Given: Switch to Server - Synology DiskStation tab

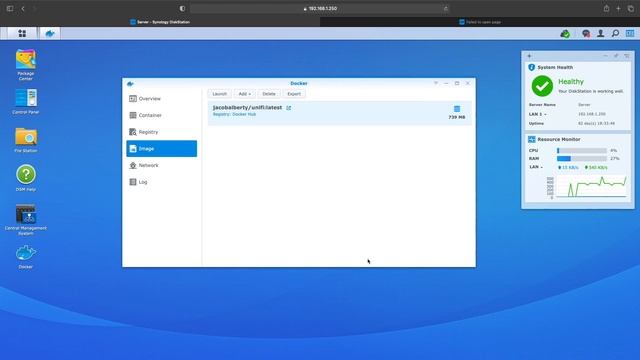Looking at the screenshot, I should pyautogui.click(x=160, y=22).
